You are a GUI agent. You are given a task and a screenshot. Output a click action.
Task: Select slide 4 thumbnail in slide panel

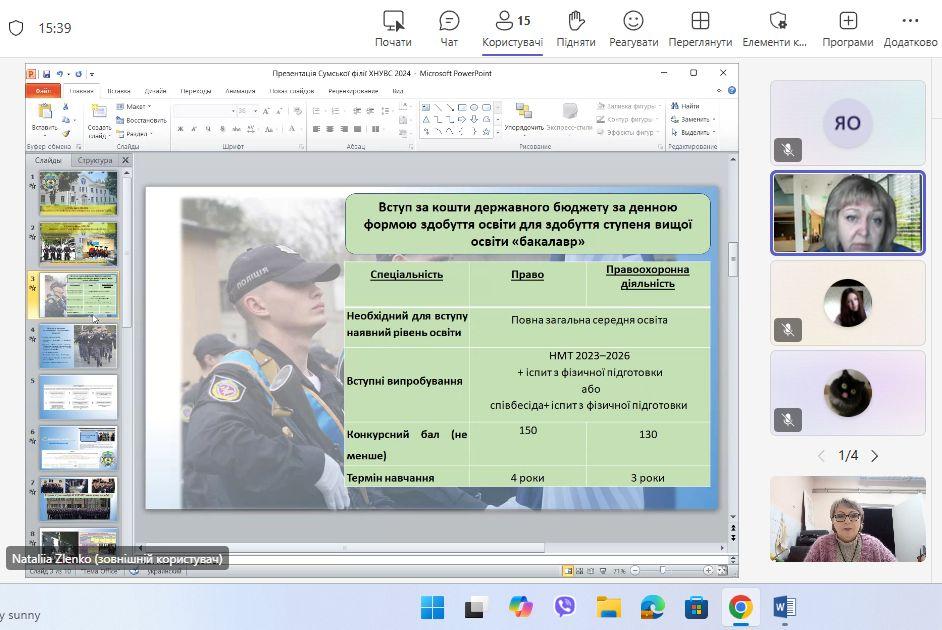(x=78, y=345)
